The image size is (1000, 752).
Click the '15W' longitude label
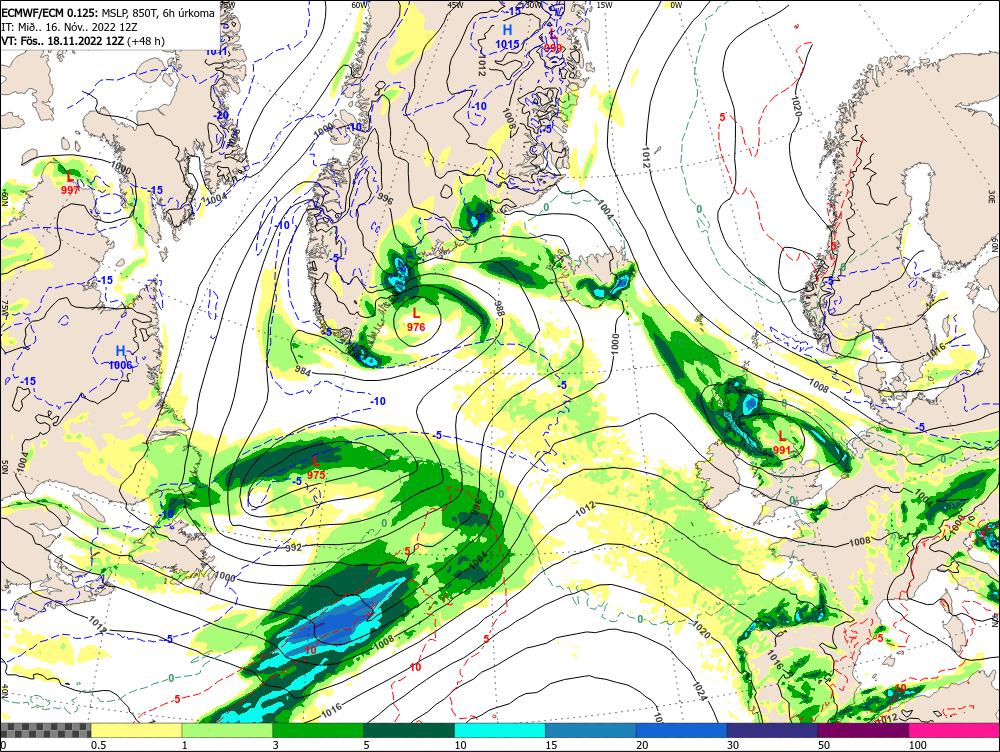605,5
